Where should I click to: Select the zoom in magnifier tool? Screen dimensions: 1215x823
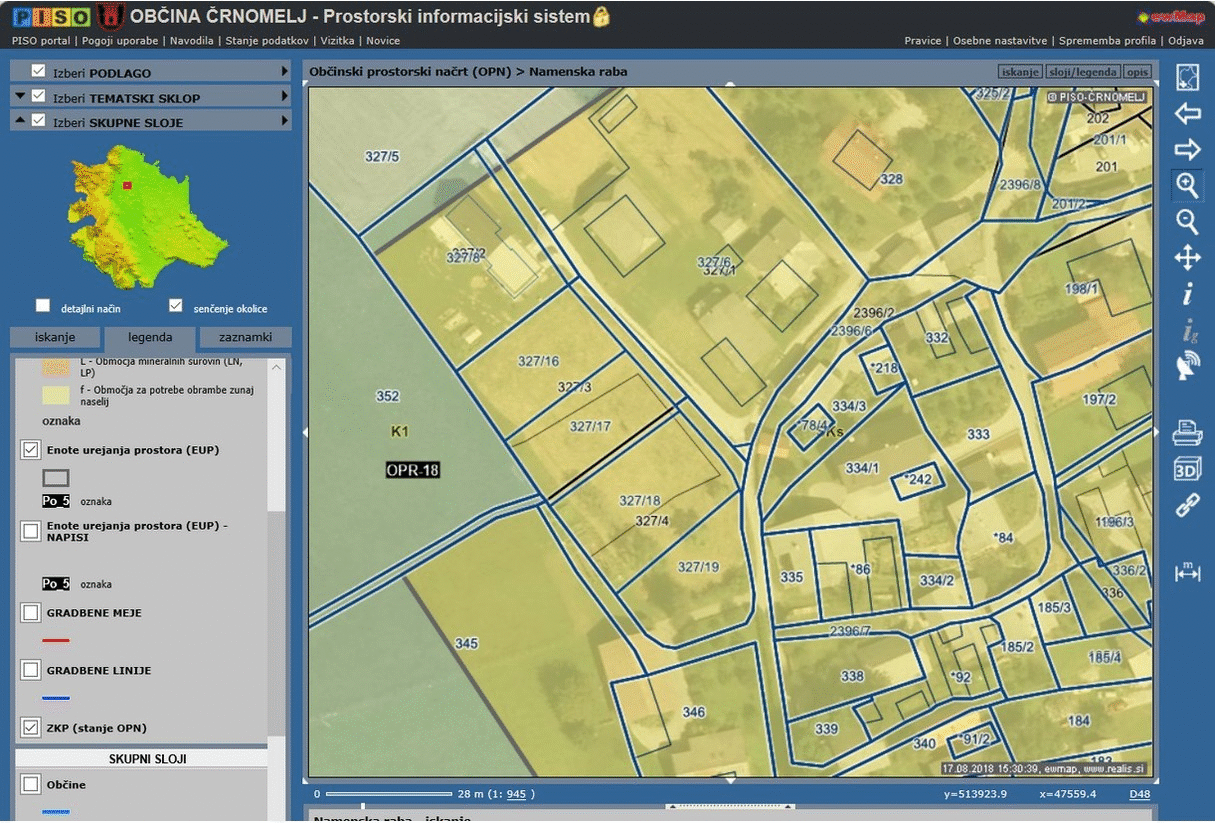1187,186
